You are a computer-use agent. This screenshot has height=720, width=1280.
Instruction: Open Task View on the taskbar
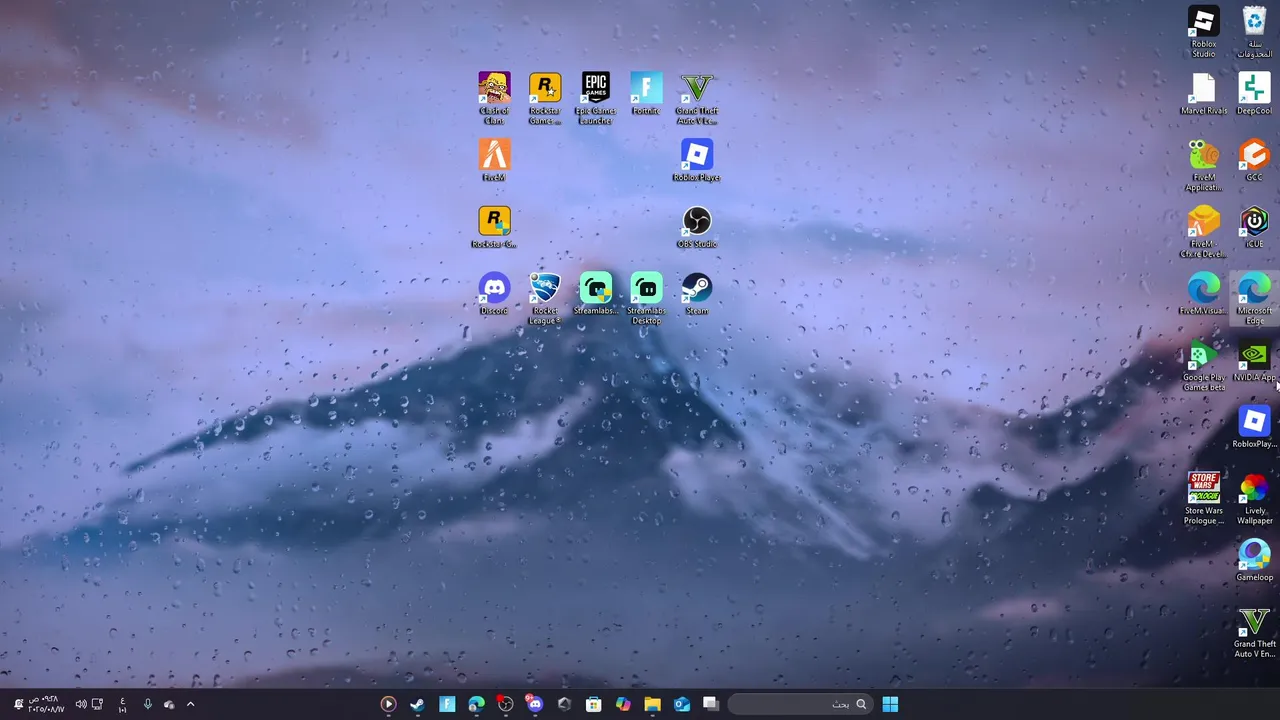(711, 704)
